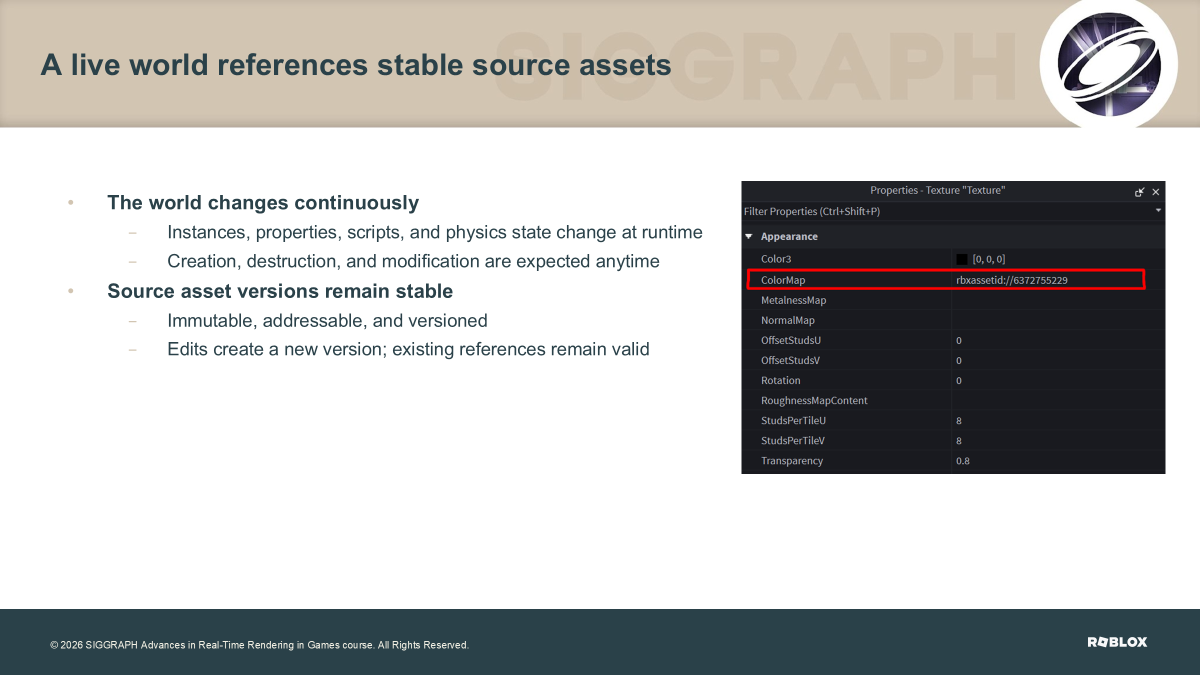
Task: Click the Transparency value 0.8
Action: coord(963,461)
